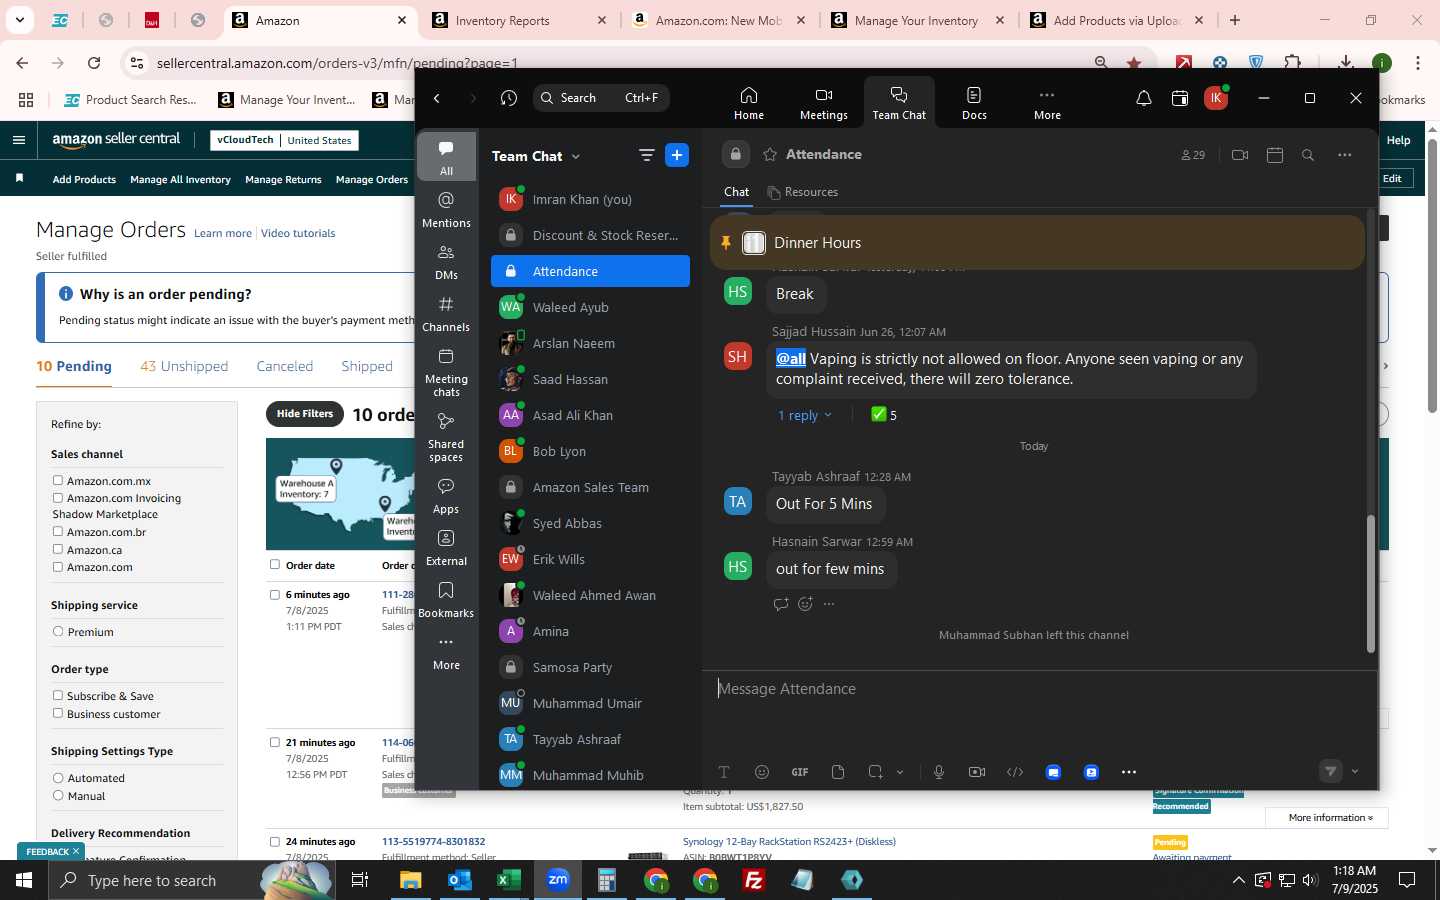Open Manage Returns menu in Seller Central
This screenshot has height=900, width=1440.
pos(283,179)
